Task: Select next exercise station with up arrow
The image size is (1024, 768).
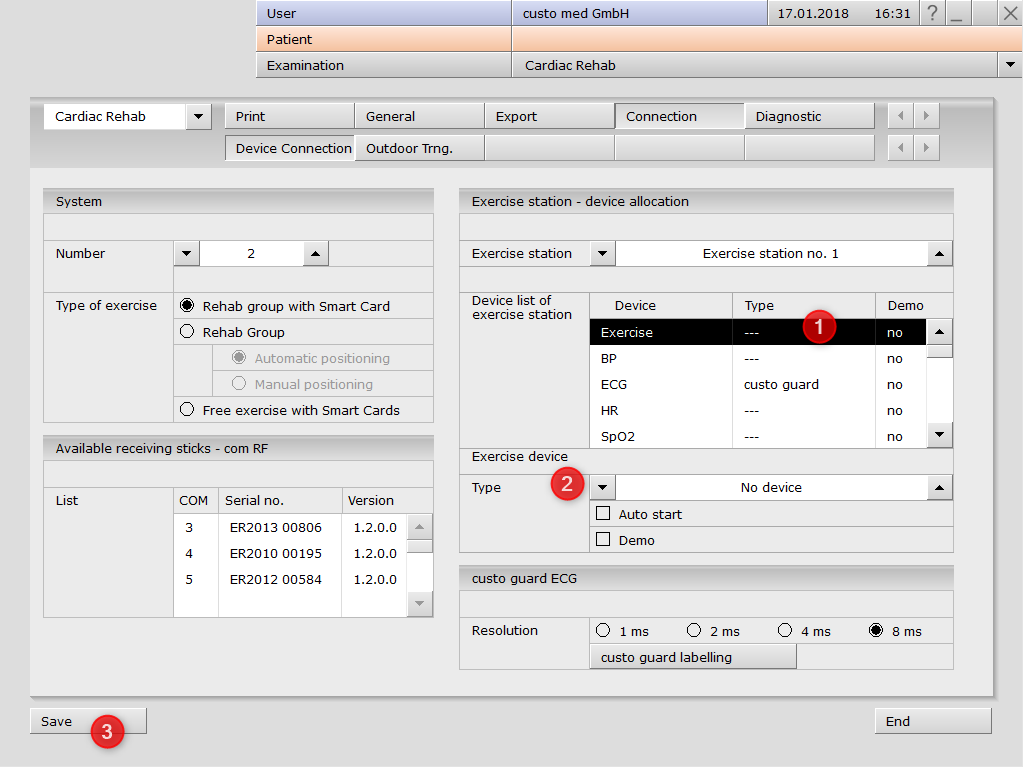Action: point(939,253)
